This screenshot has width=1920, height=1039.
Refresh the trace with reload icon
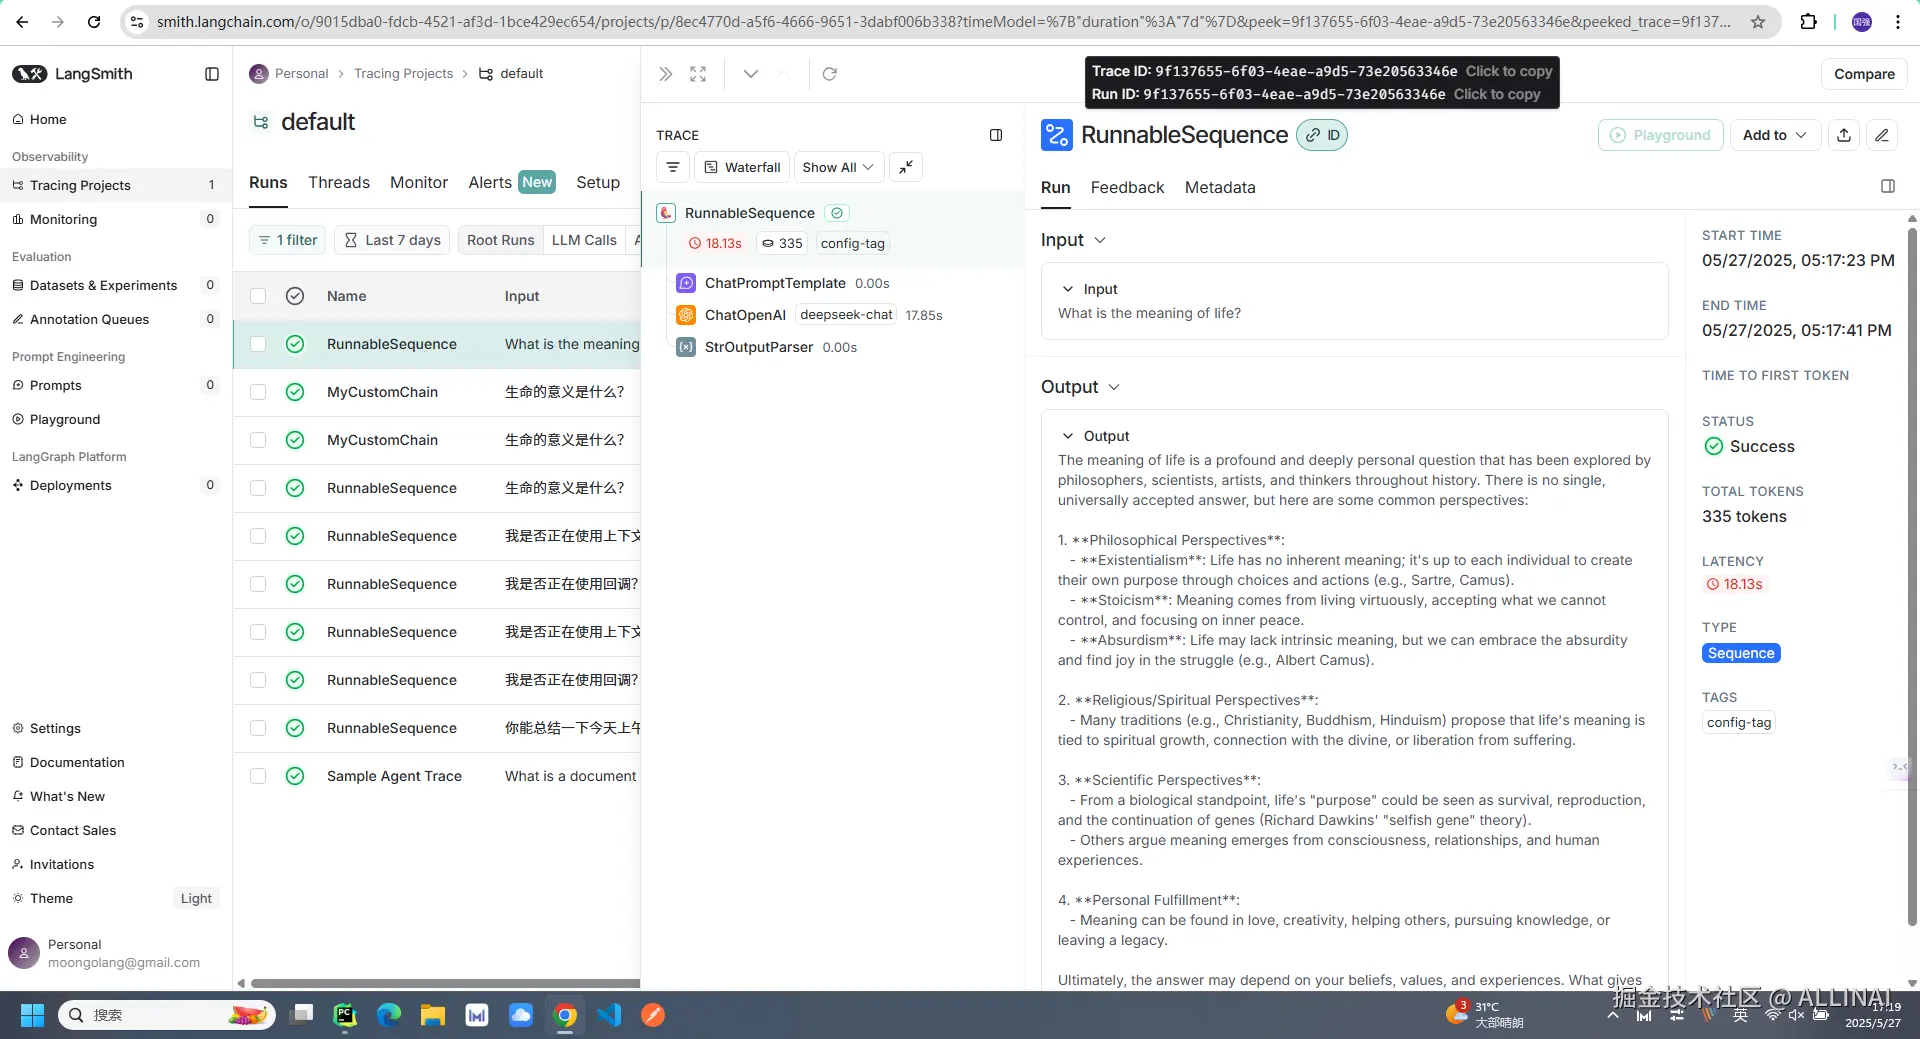(830, 74)
